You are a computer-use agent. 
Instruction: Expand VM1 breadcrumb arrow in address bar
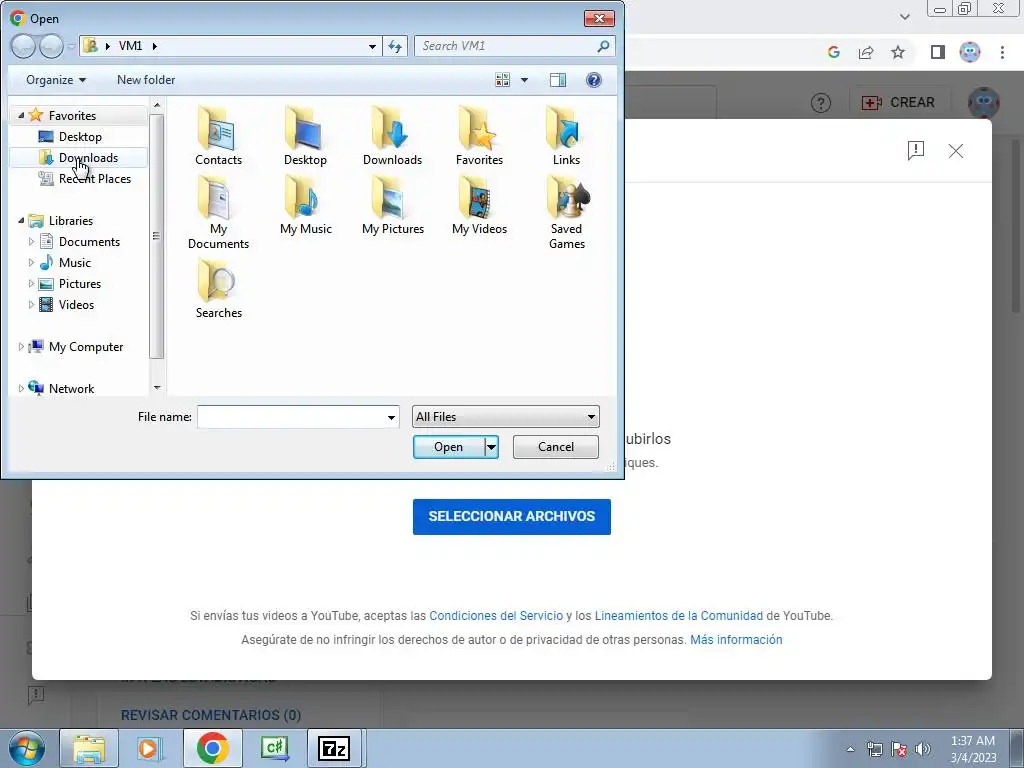coord(155,46)
